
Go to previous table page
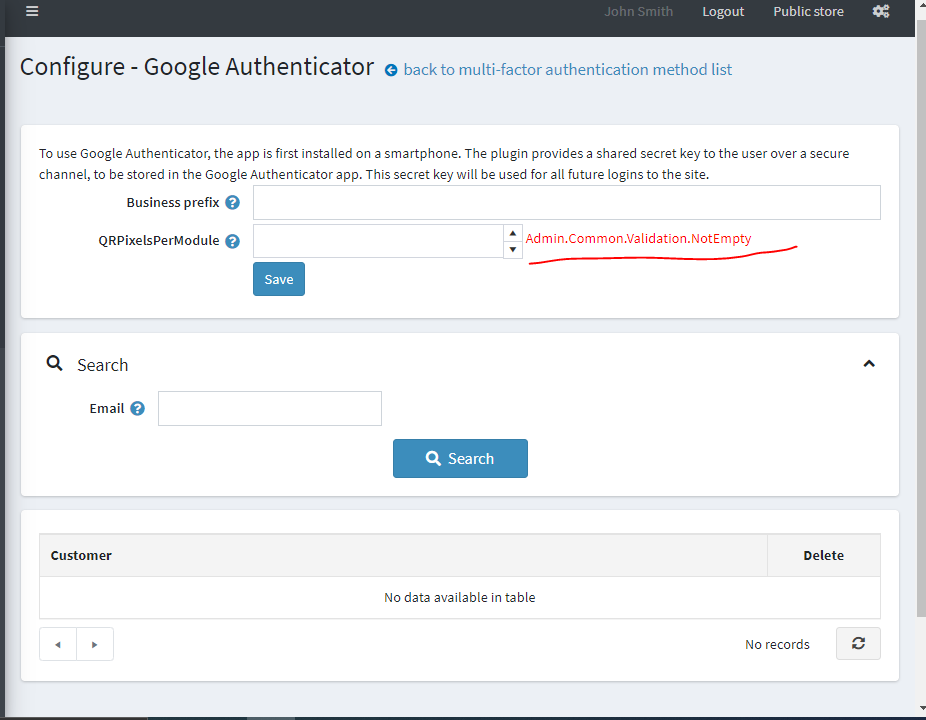58,644
